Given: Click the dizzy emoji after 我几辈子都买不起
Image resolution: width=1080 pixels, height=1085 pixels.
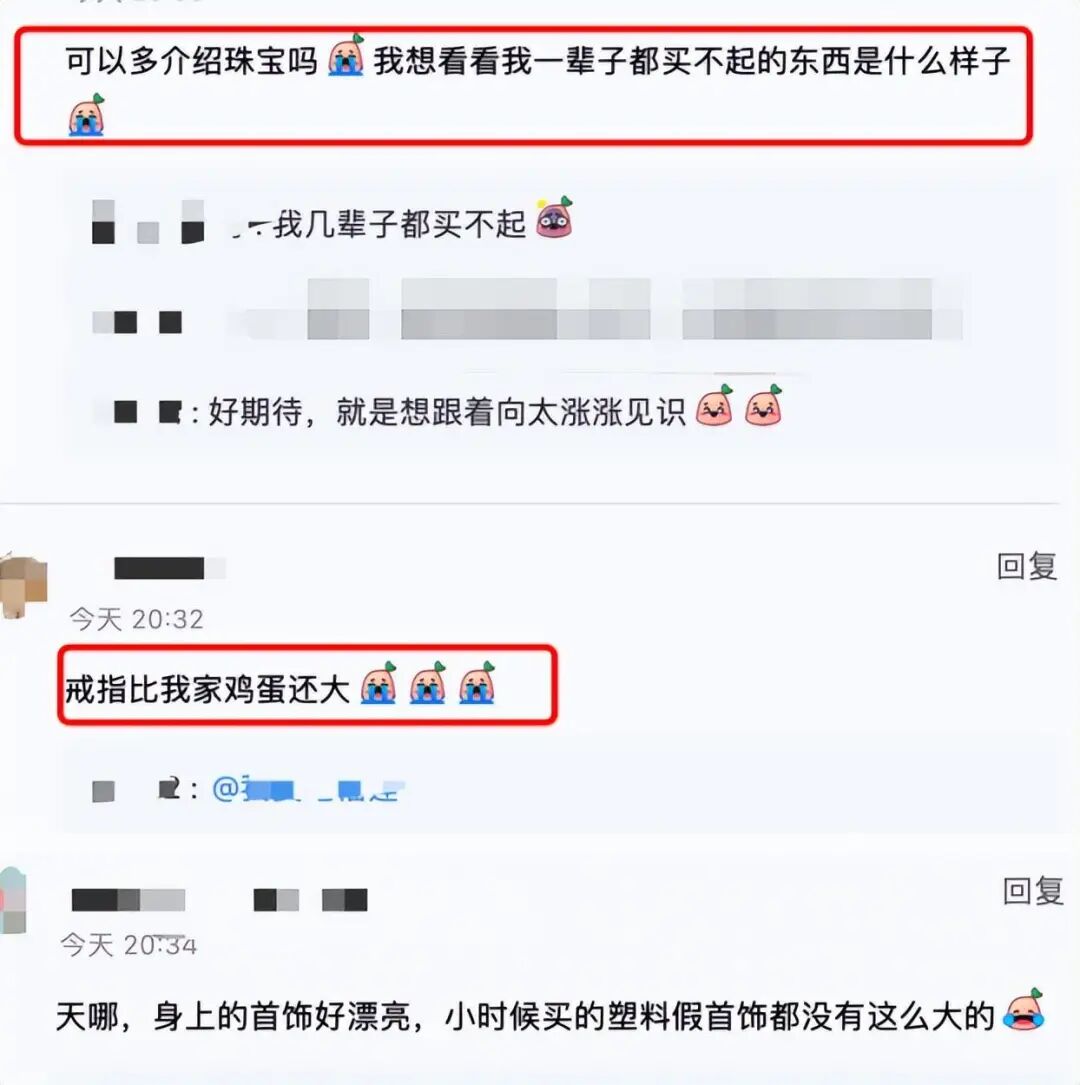Looking at the screenshot, I should pos(555,218).
